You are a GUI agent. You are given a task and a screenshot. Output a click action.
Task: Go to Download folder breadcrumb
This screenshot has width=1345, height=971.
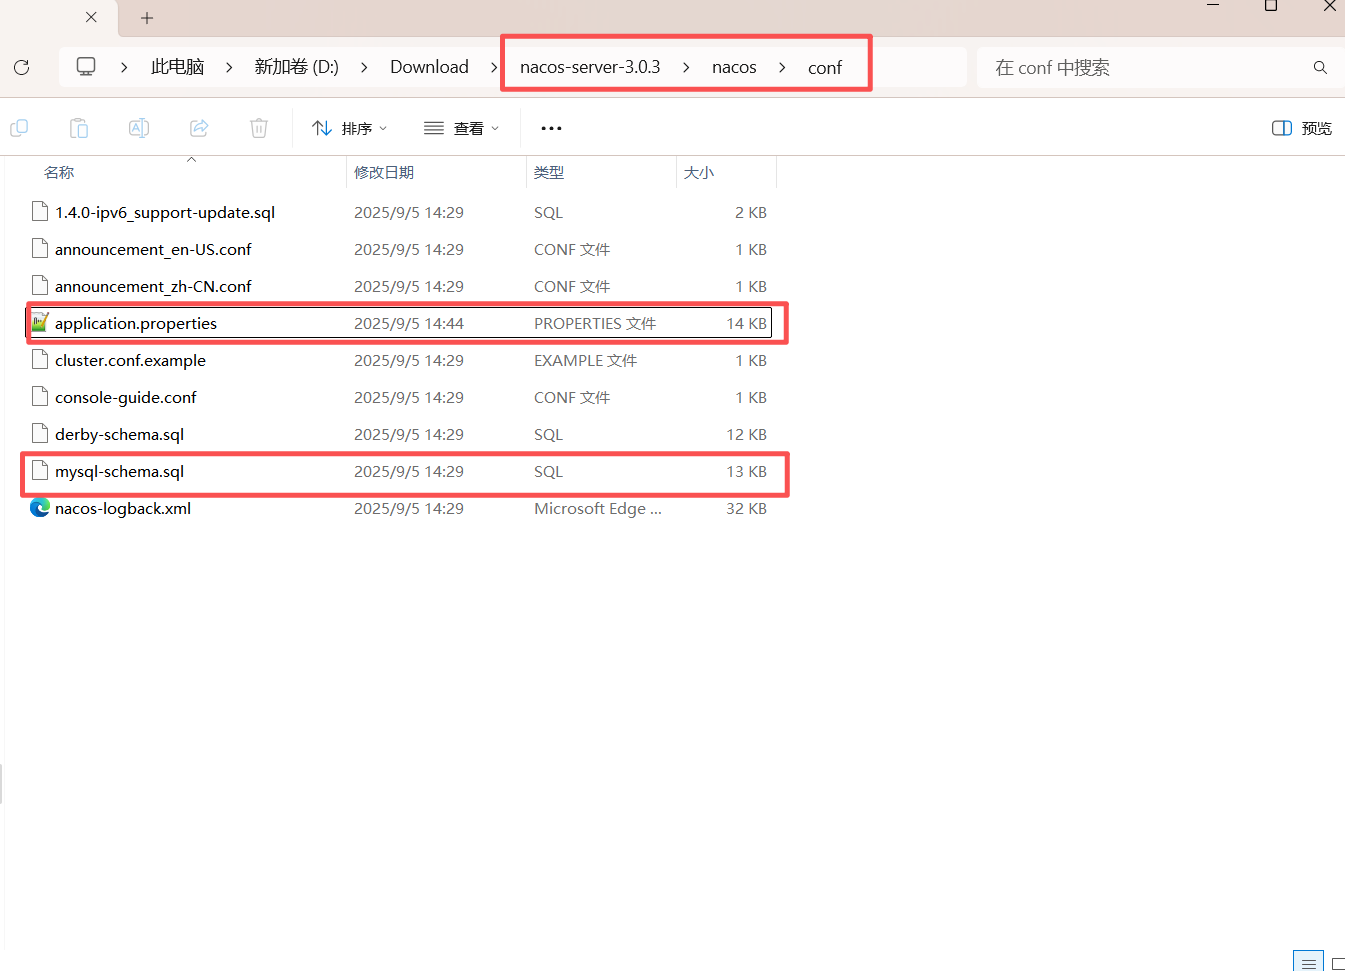(429, 67)
